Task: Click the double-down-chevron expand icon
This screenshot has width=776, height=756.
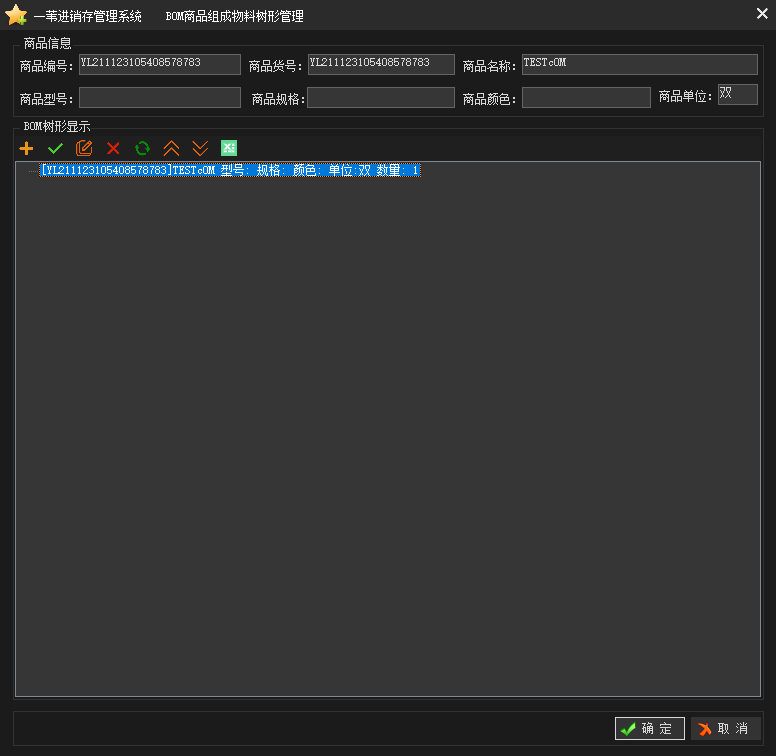Action: click(x=200, y=148)
